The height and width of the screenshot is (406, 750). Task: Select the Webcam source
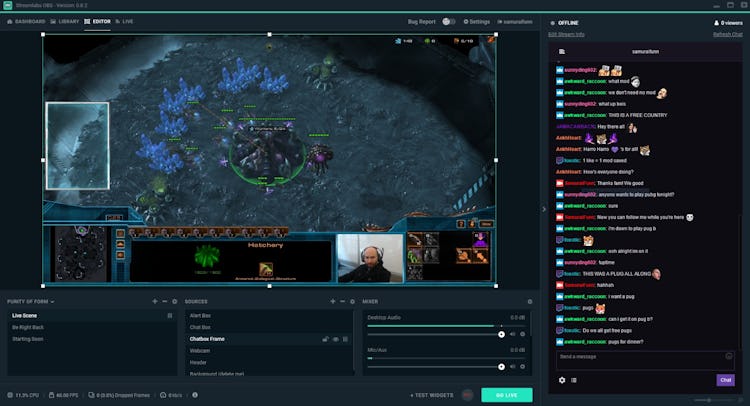click(269, 351)
